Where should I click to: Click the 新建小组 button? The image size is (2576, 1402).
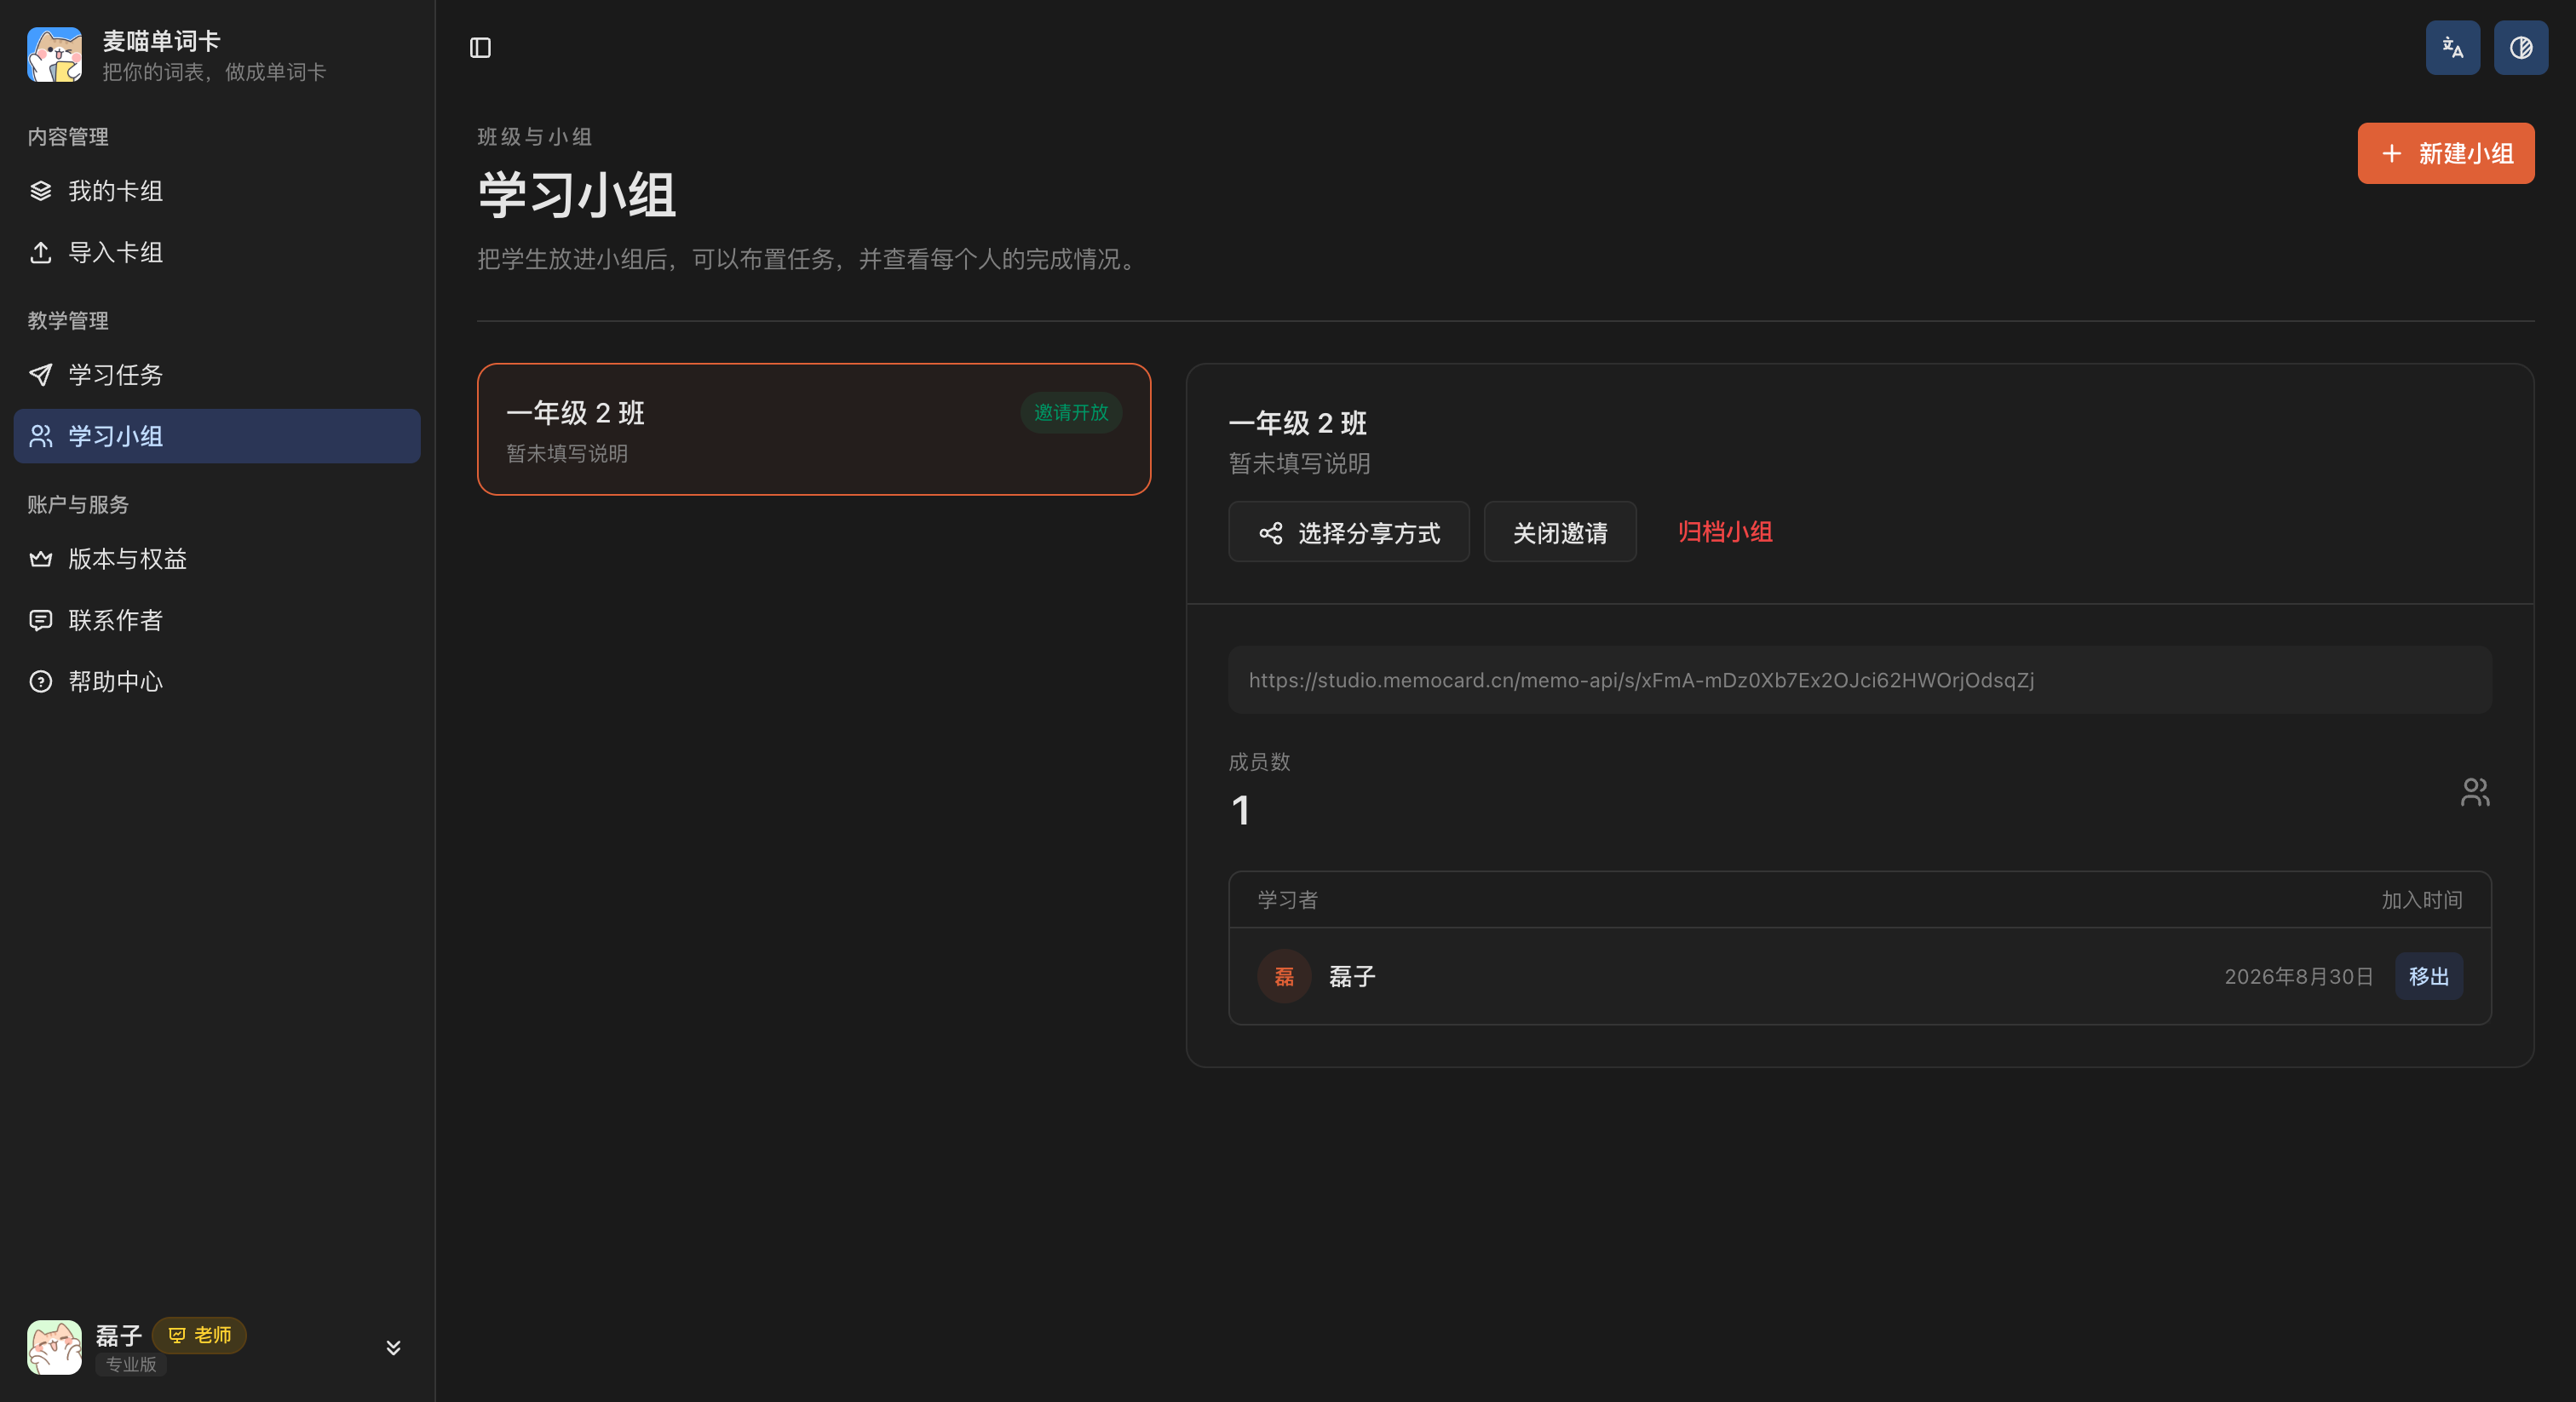pyautogui.click(x=2445, y=153)
